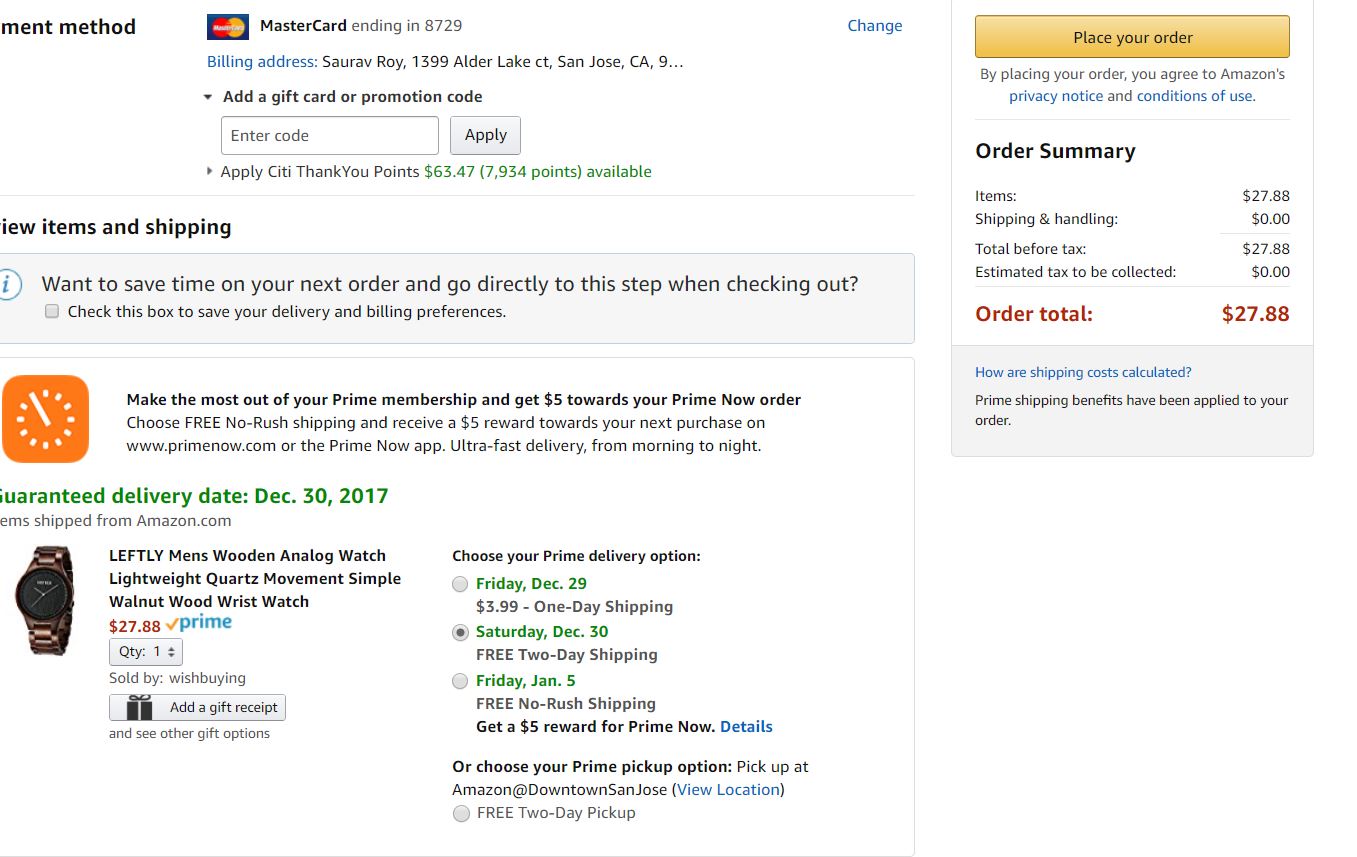Viewport: 1357px width, 857px height.
Task: Click Change to update payment method
Action: (874, 25)
